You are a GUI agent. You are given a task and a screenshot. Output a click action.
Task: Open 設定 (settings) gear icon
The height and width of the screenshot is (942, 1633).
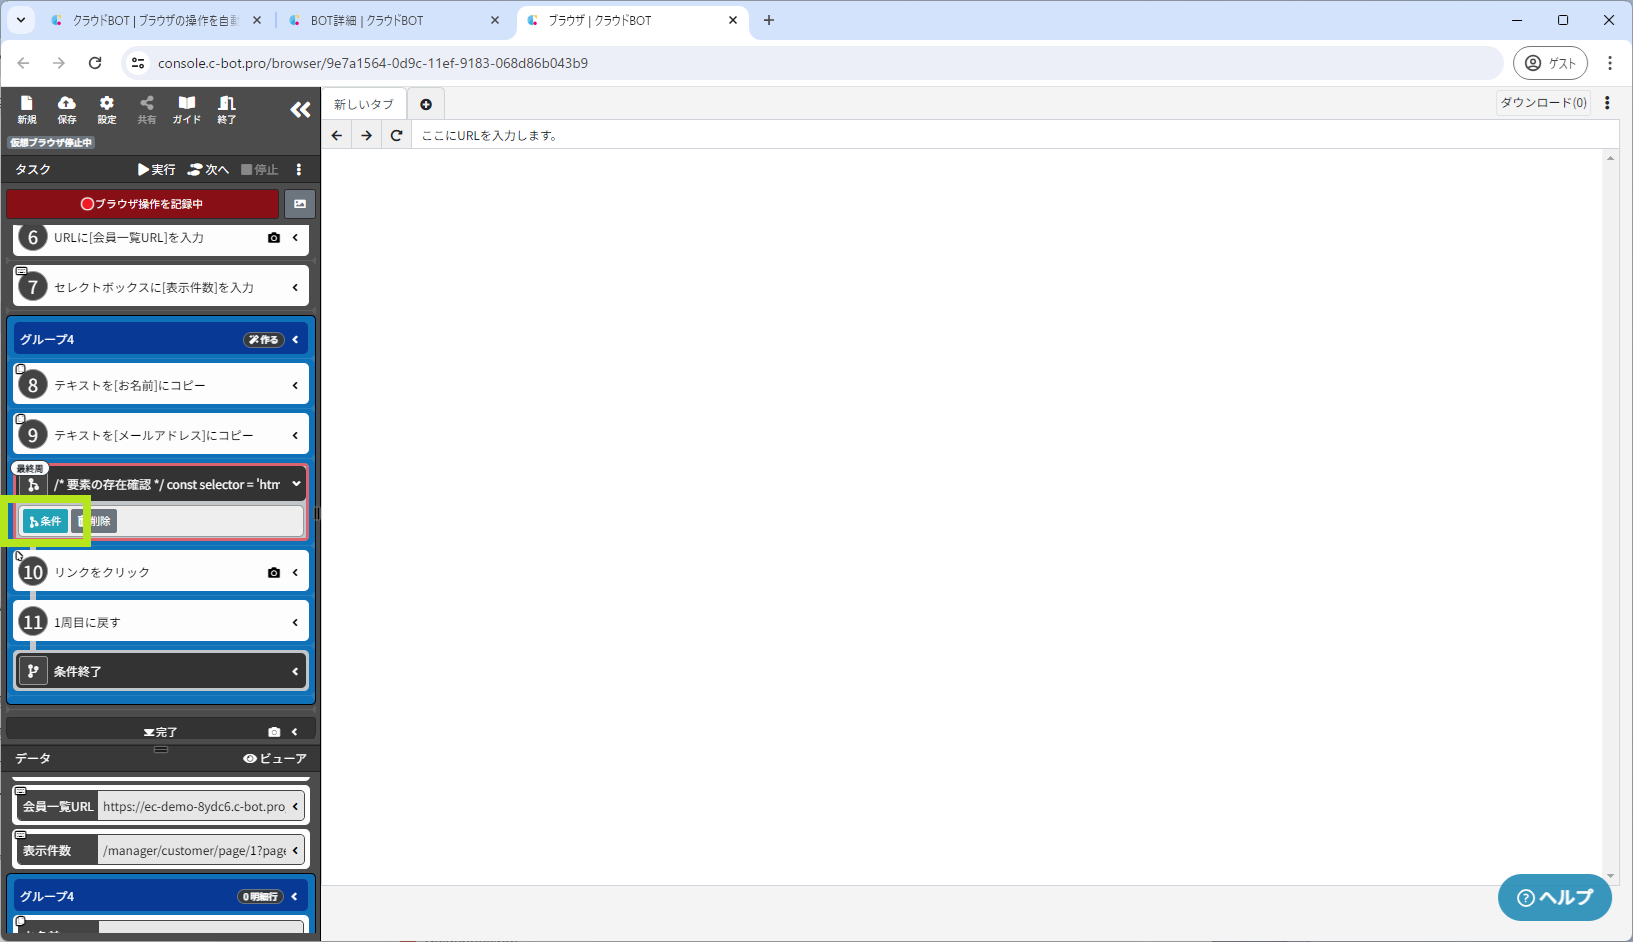pyautogui.click(x=107, y=109)
